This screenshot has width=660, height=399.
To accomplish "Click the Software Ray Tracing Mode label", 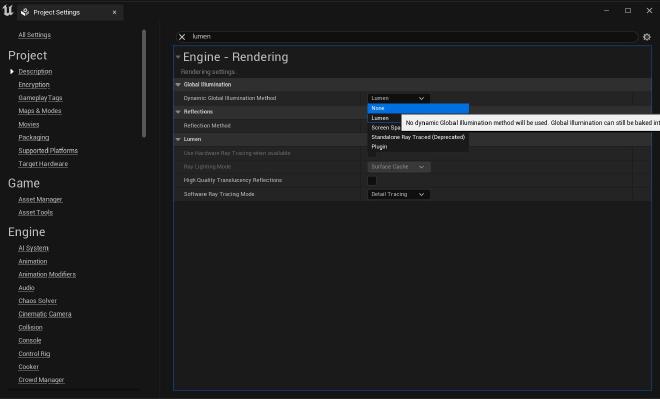I will click(x=219, y=194).
